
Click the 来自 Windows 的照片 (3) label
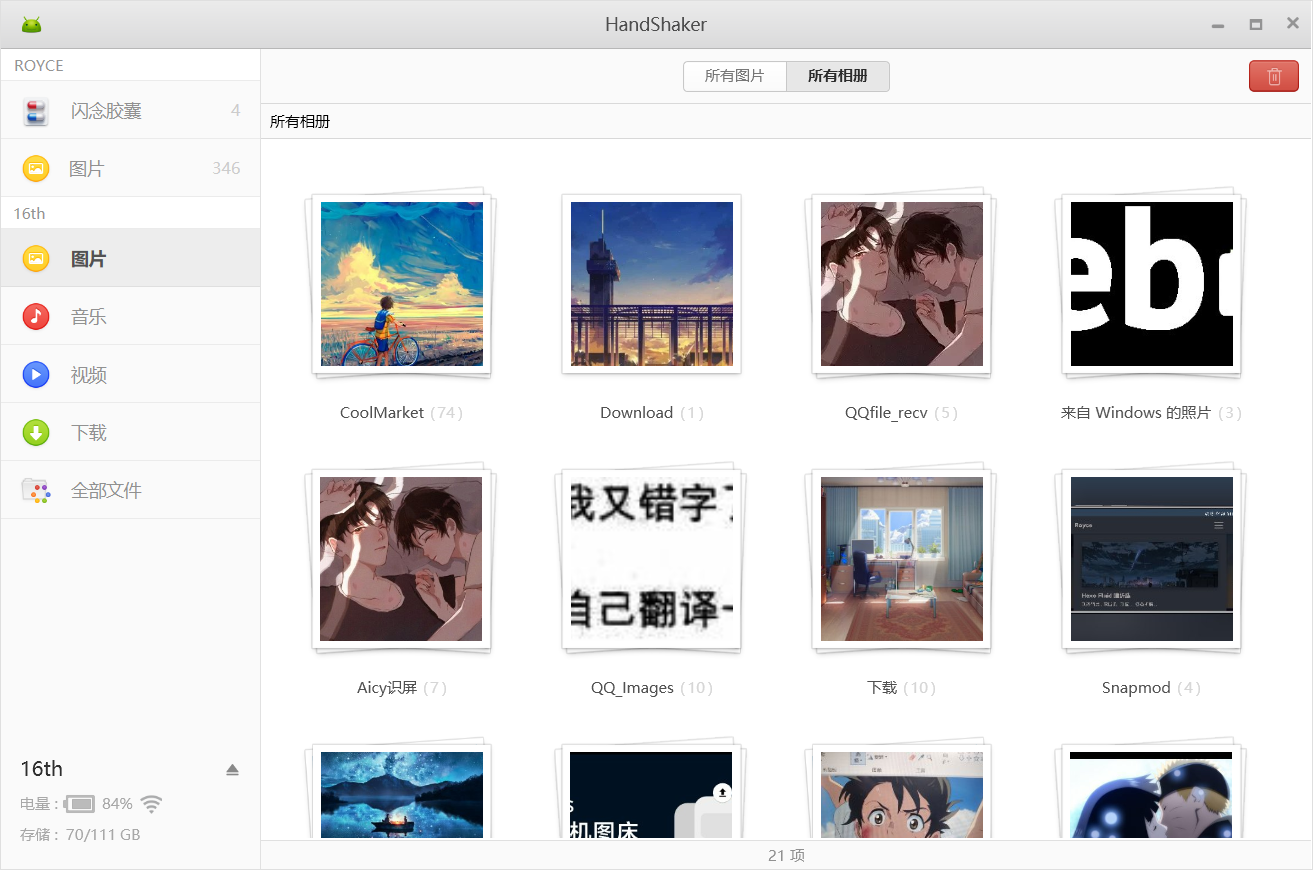(1152, 413)
